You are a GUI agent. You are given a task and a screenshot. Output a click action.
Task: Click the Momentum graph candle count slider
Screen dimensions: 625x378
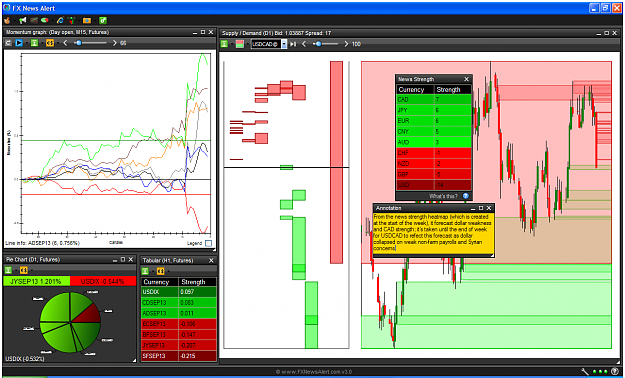tap(90, 43)
